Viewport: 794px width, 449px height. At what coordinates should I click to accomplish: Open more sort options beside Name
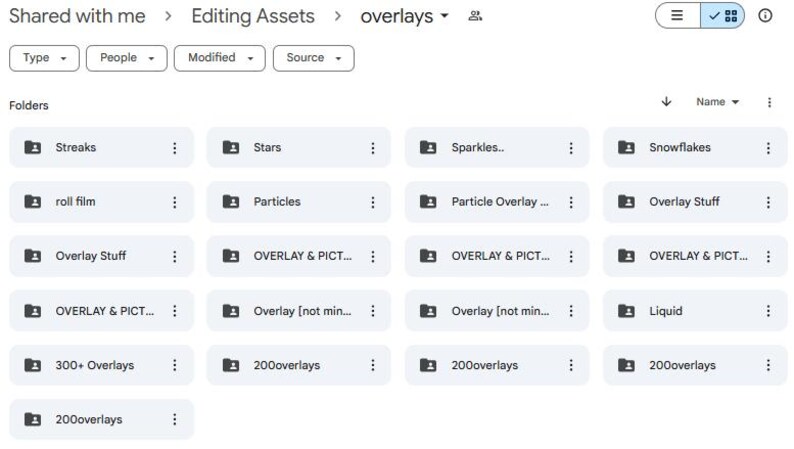point(769,103)
